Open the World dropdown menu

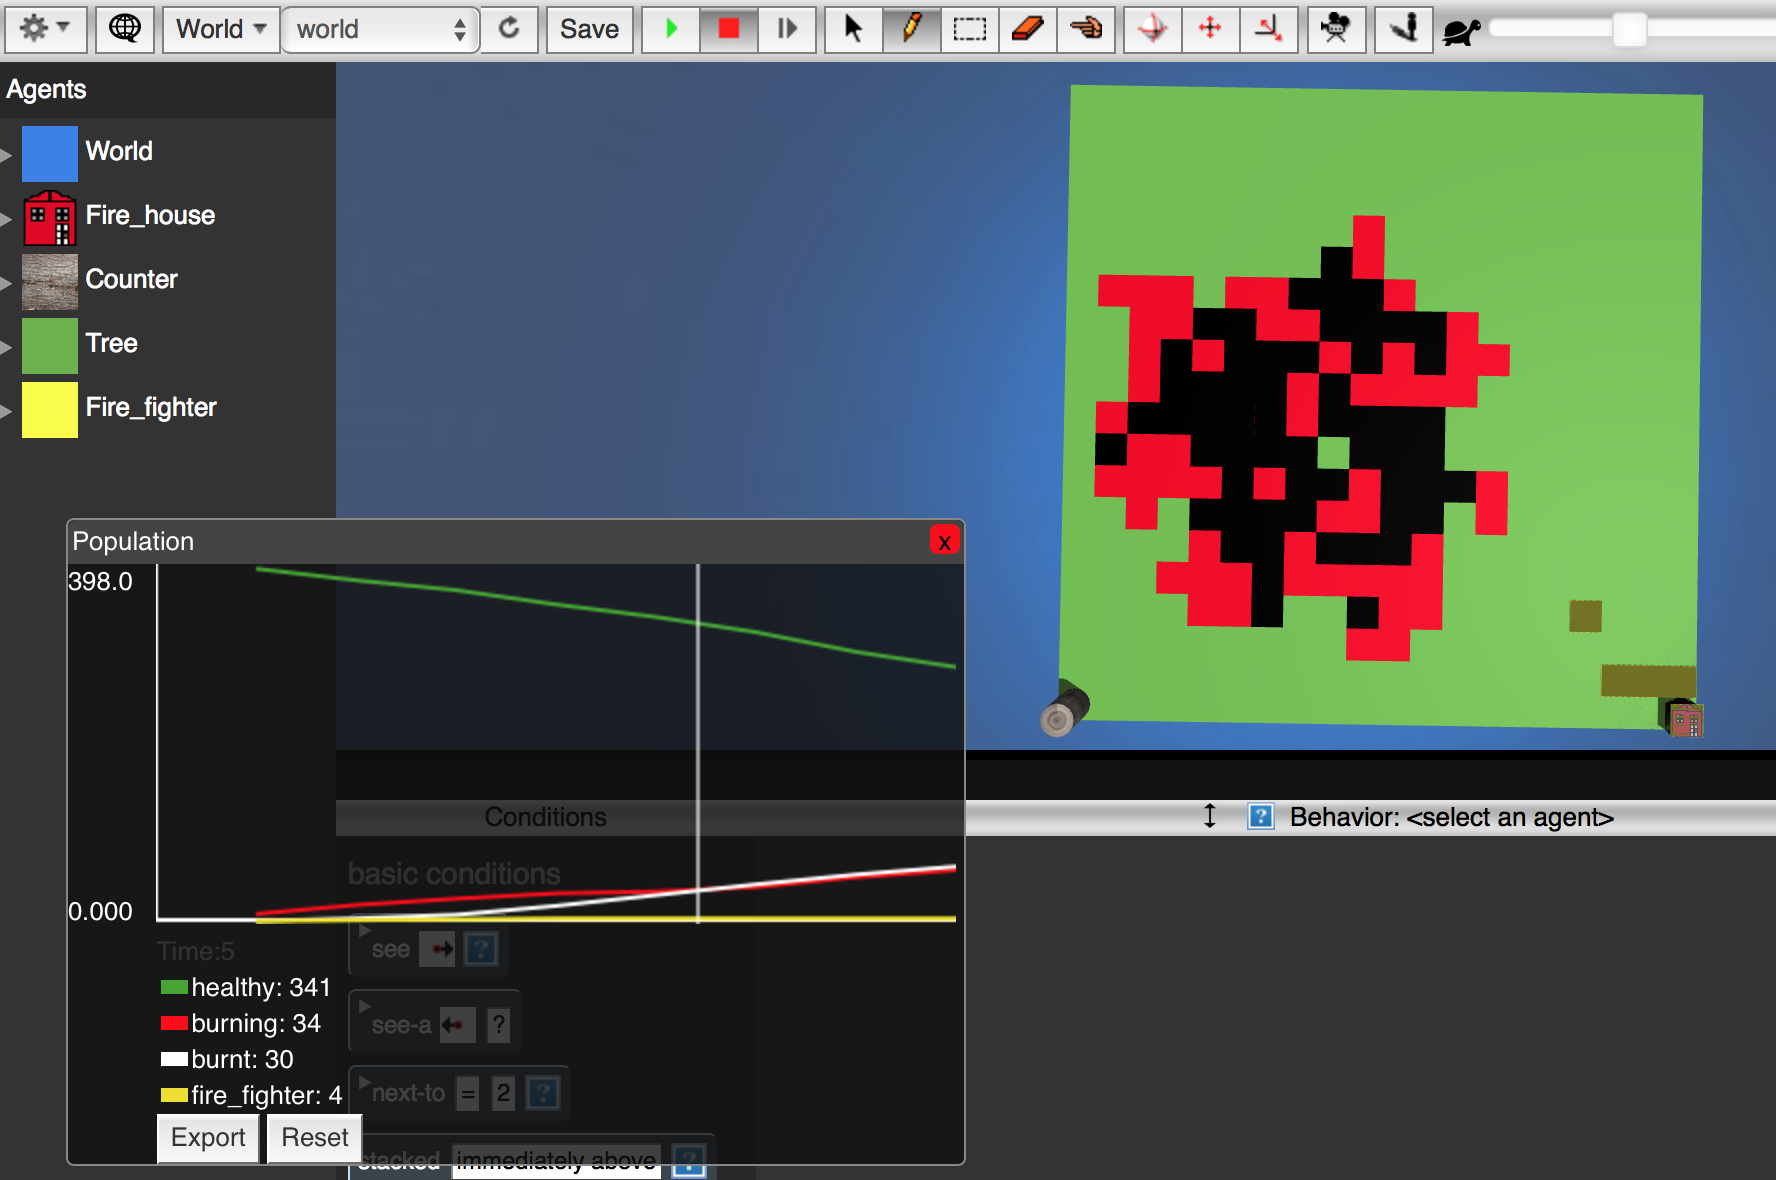coord(220,29)
